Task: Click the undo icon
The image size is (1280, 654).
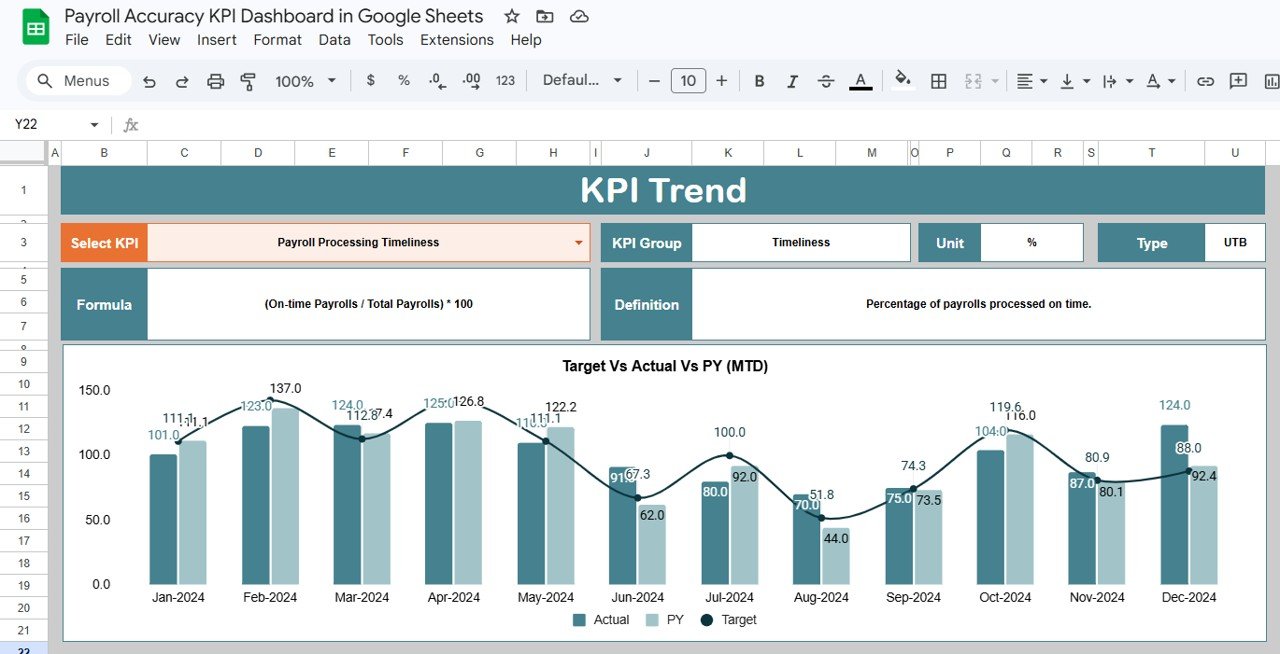Action: (149, 80)
